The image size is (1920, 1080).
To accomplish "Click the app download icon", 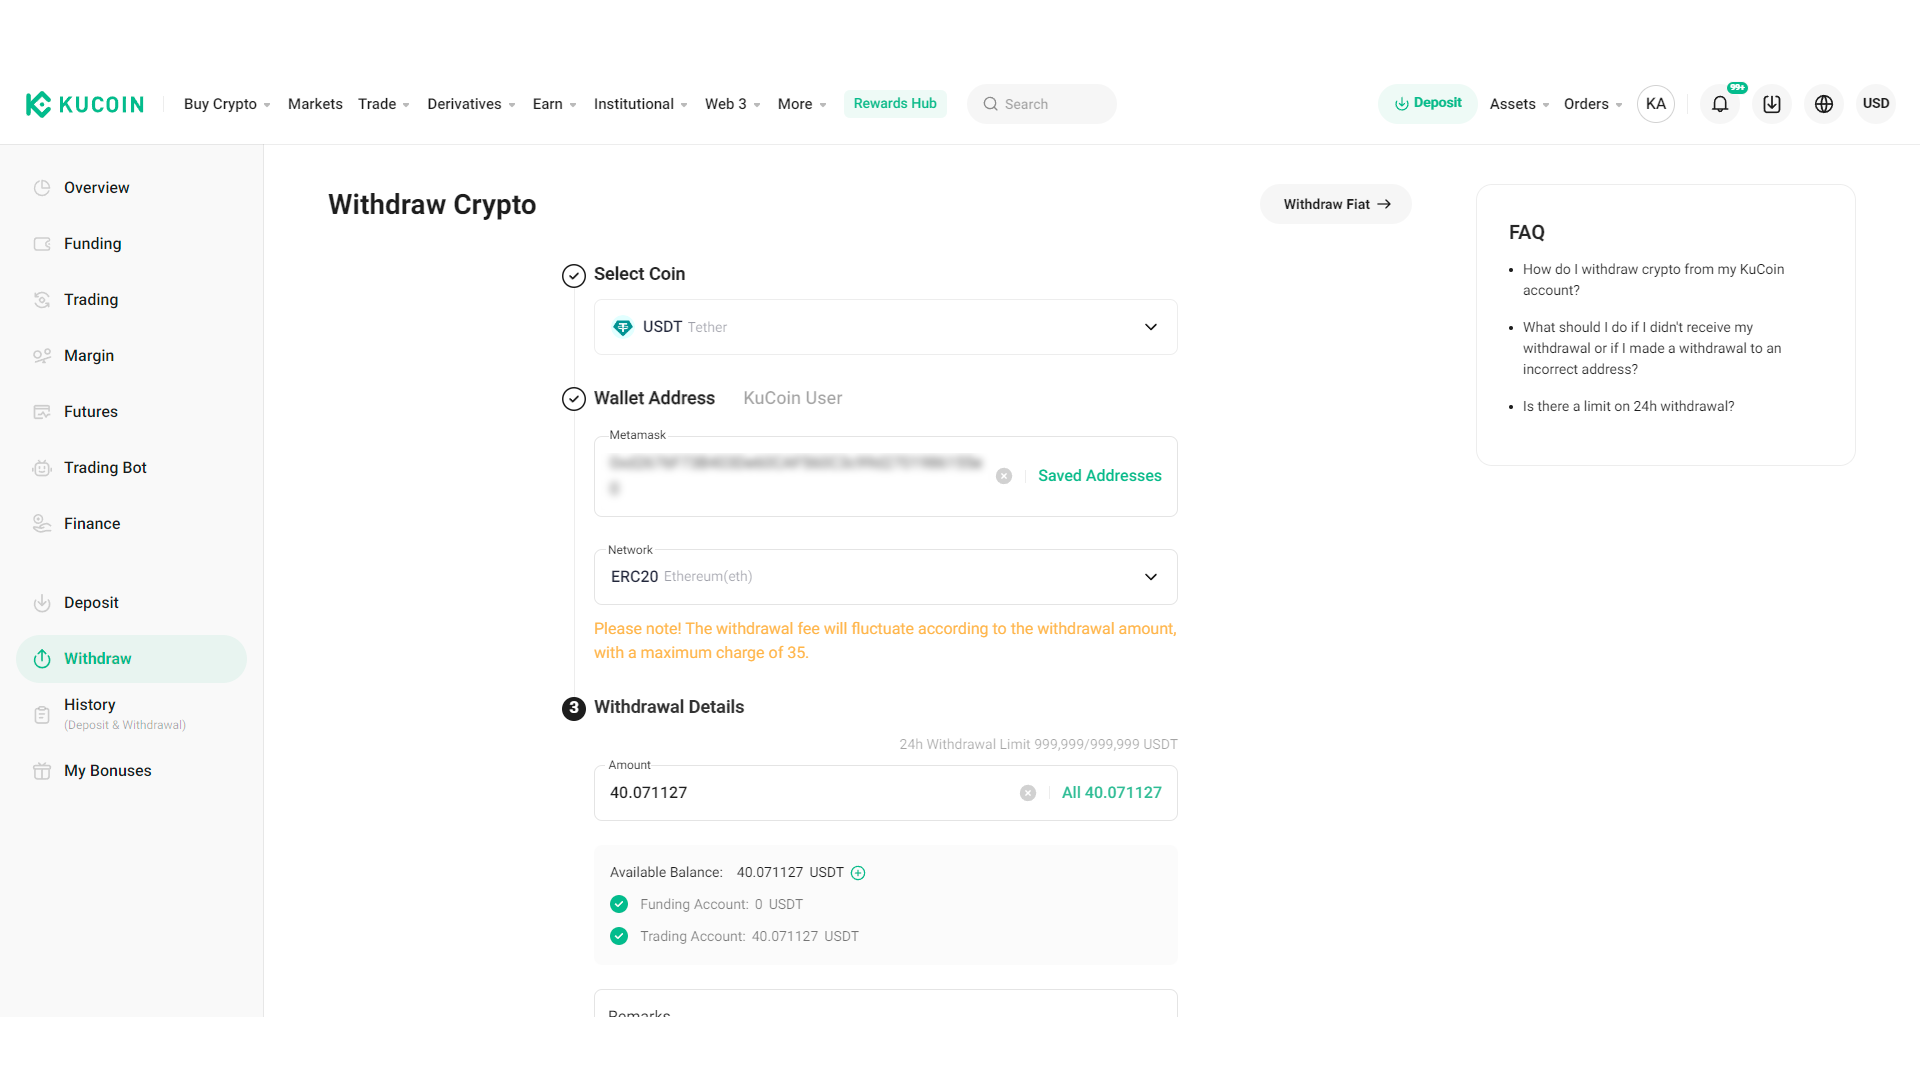I will coord(1771,104).
